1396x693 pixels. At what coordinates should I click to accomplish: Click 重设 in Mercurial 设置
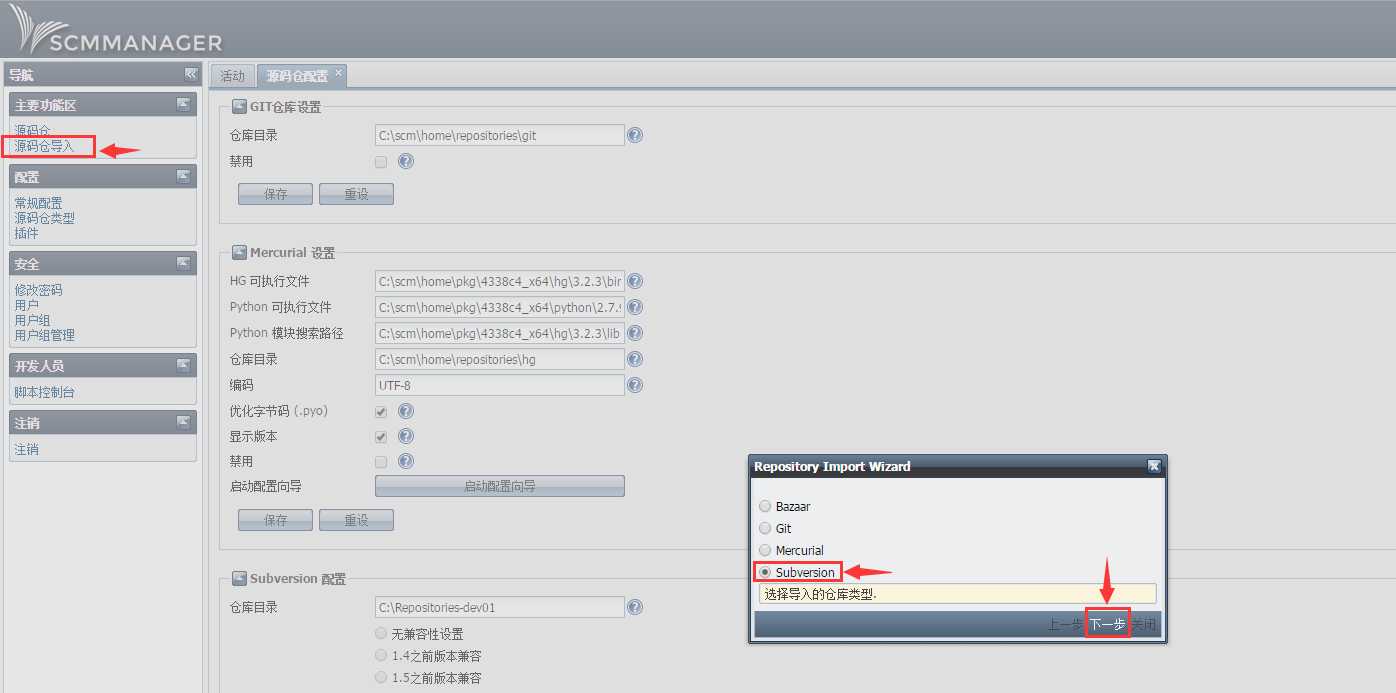coord(356,520)
